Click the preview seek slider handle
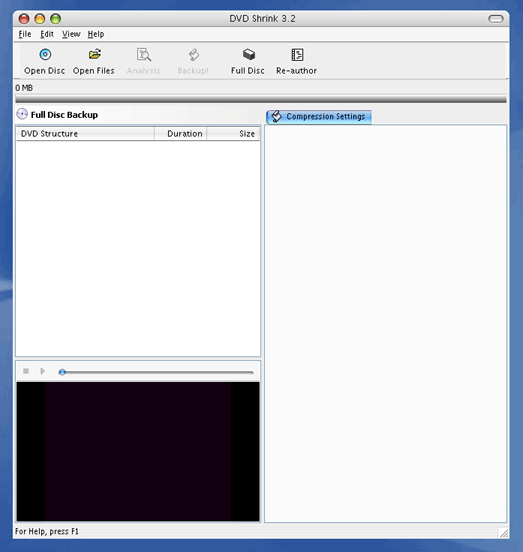The height and width of the screenshot is (552, 523). [x=62, y=372]
